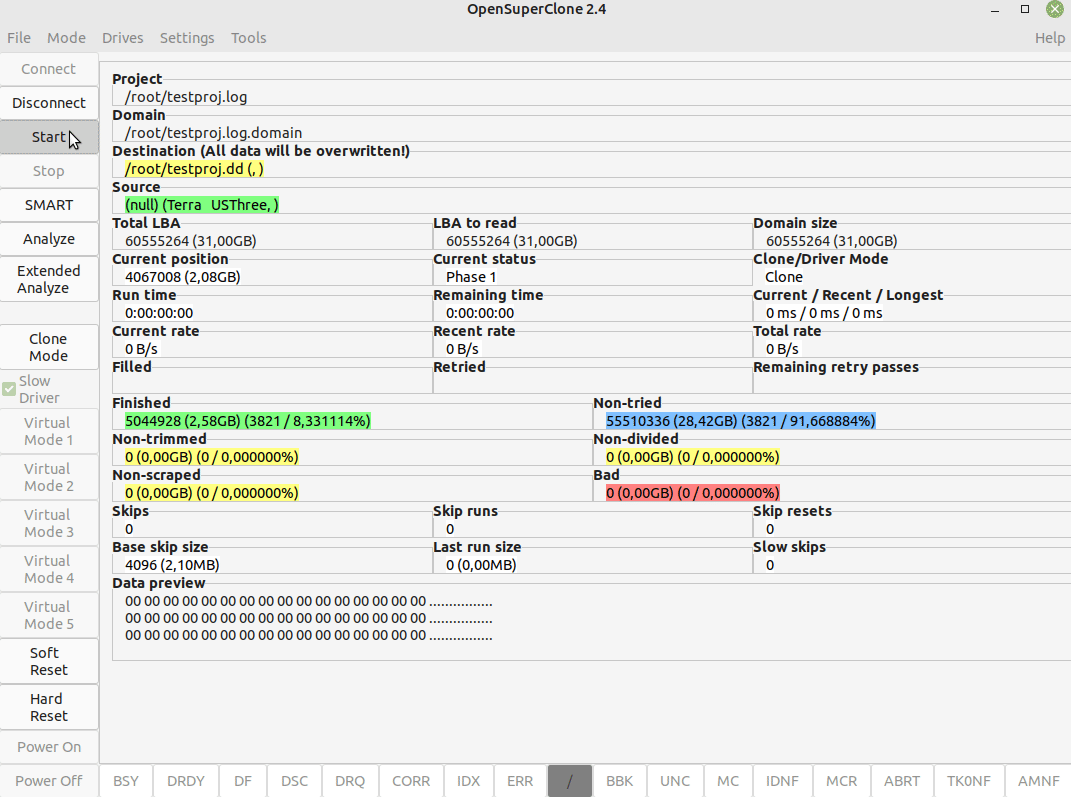Viewport: 1071px width, 797px height.
Task: Open the Help menu
Action: point(1049,38)
